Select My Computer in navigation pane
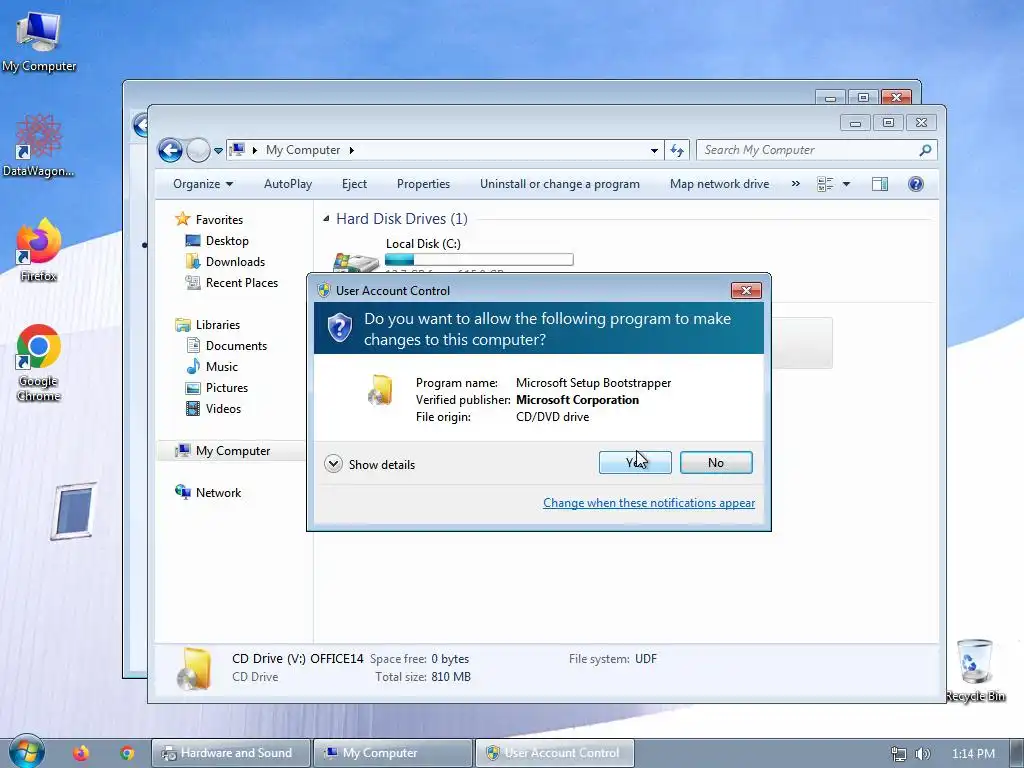 231,451
